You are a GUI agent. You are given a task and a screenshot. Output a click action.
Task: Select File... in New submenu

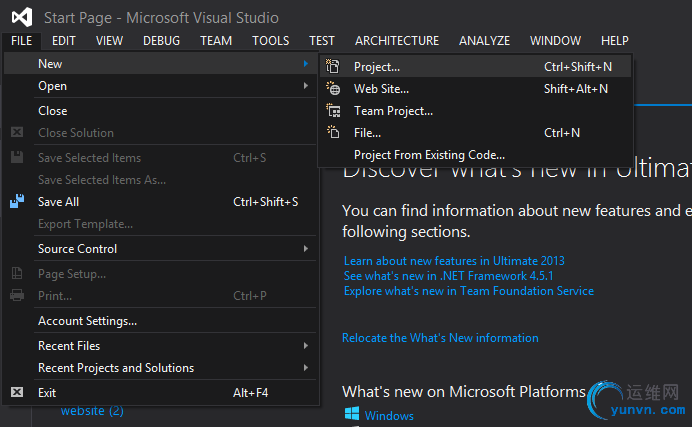tap(476, 133)
